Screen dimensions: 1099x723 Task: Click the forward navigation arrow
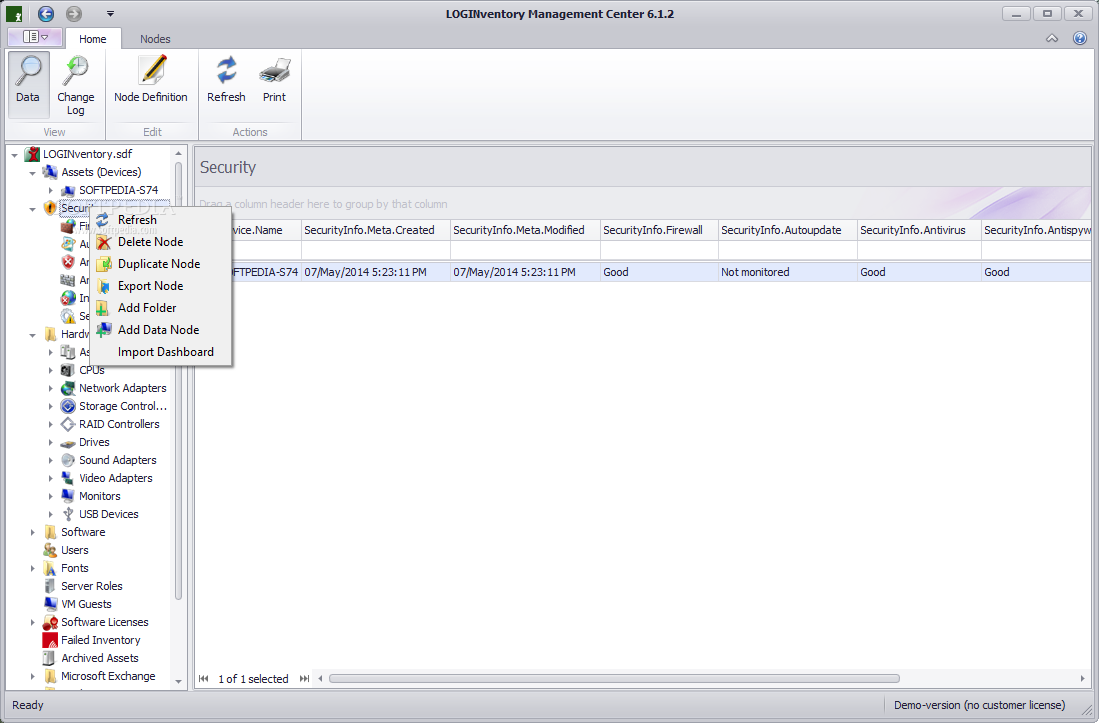pos(74,13)
